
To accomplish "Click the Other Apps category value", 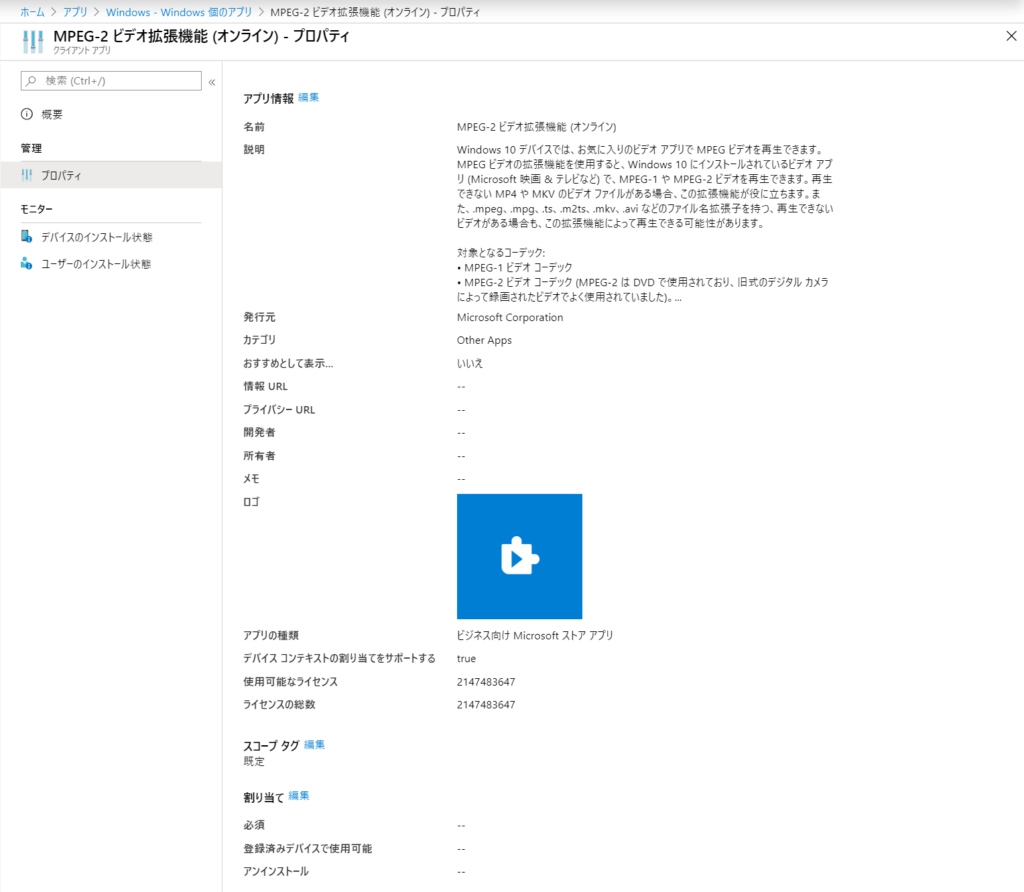I will pyautogui.click(x=485, y=340).
